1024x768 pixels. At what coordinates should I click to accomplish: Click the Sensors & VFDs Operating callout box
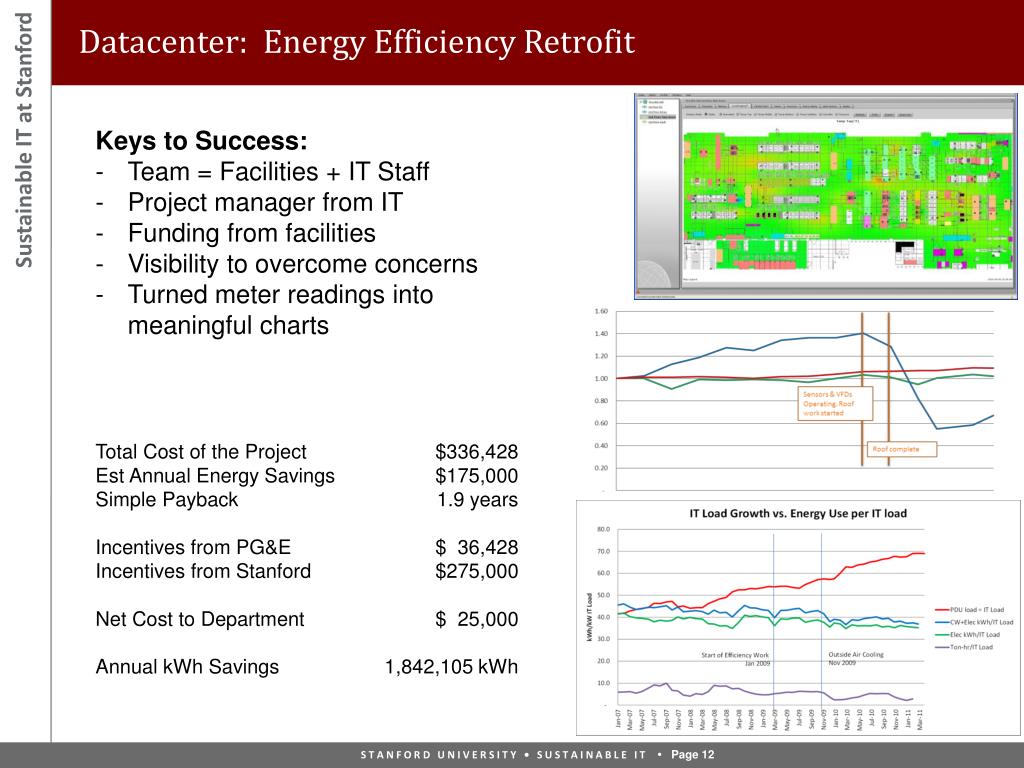tap(835, 404)
